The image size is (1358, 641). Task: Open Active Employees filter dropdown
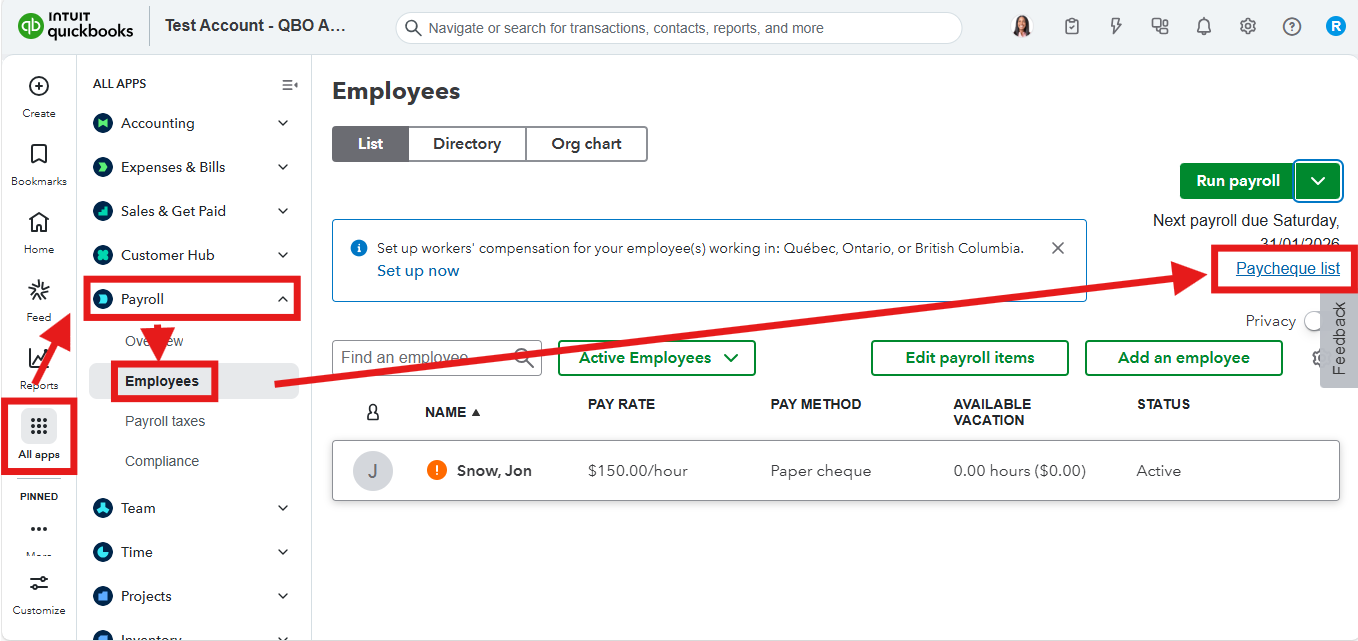(x=657, y=358)
